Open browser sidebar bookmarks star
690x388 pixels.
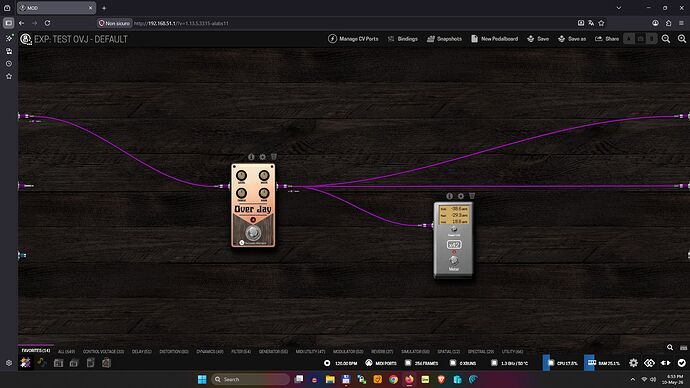[x=9, y=77]
